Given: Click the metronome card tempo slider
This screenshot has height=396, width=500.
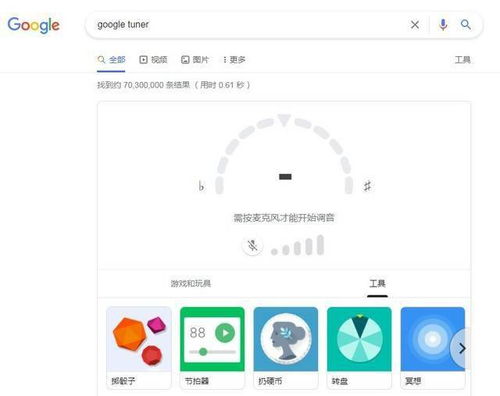Looking at the screenshot, I should point(212,352).
